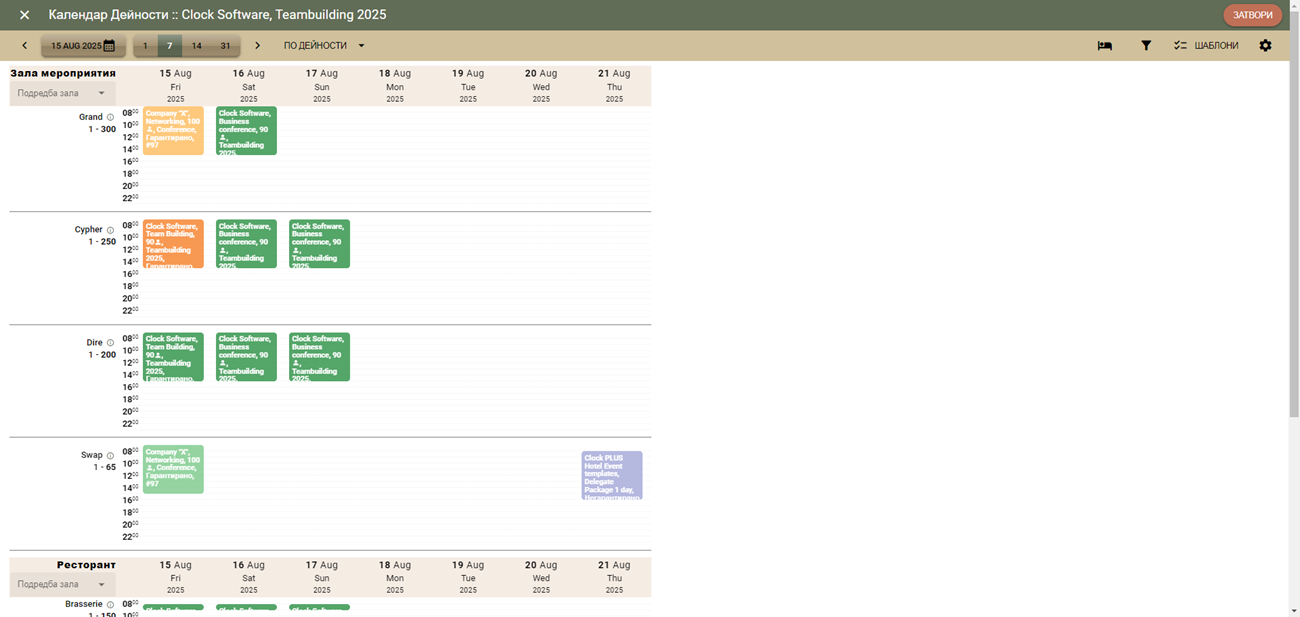Screen dimensions: 1300x617
Task: Click the 20 Aug Wed header in Зала мероприятия
Action: [x=541, y=86]
